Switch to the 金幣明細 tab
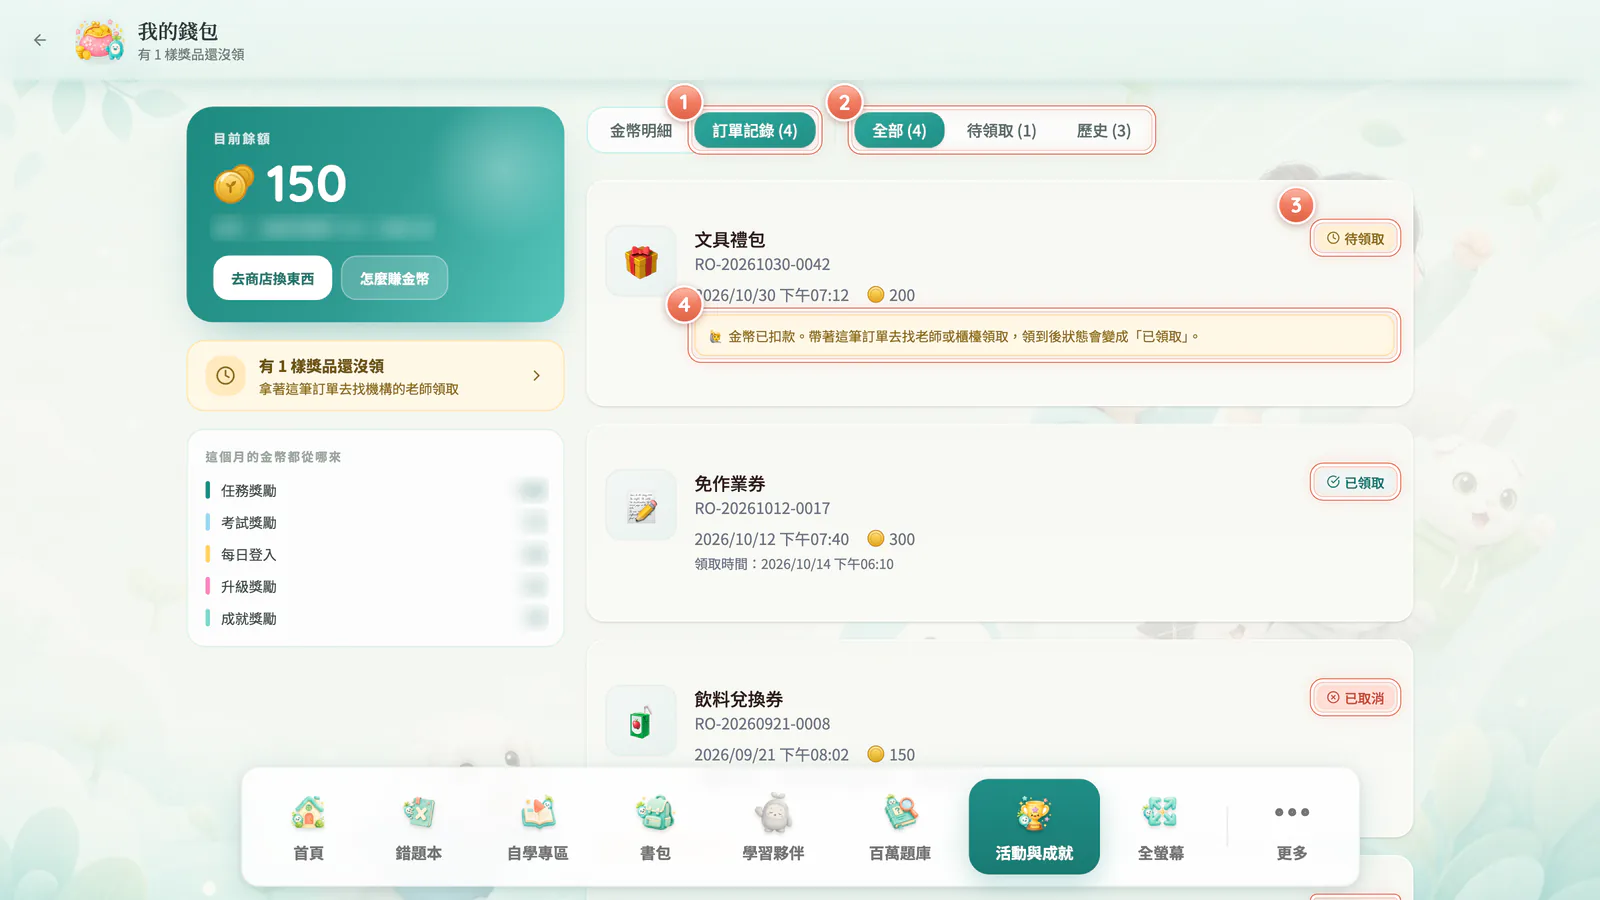1600x900 pixels. [641, 131]
